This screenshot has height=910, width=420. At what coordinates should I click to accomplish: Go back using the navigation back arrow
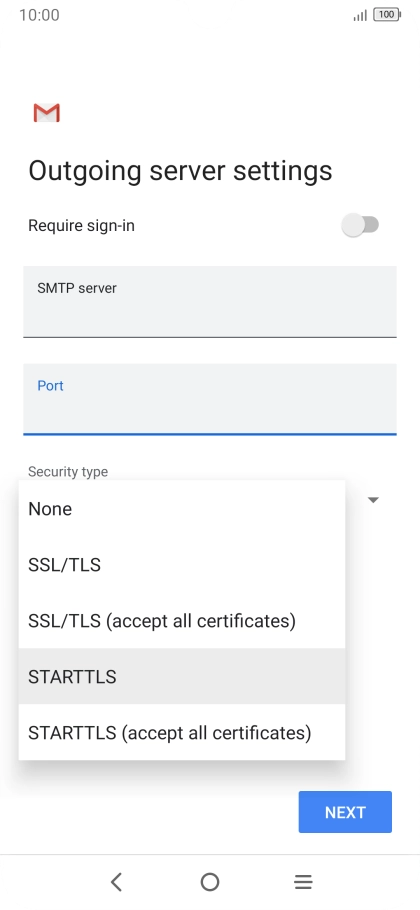coord(117,882)
